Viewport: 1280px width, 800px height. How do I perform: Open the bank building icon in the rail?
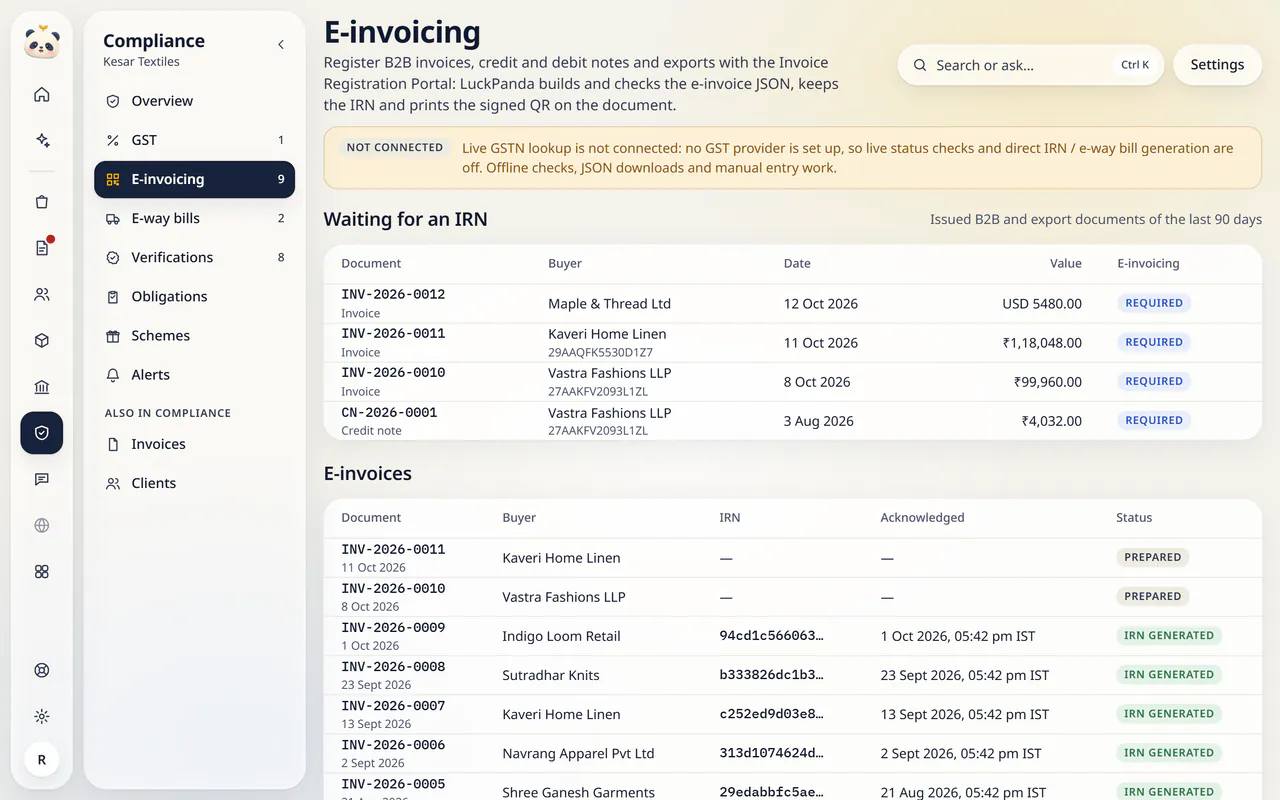click(x=42, y=387)
